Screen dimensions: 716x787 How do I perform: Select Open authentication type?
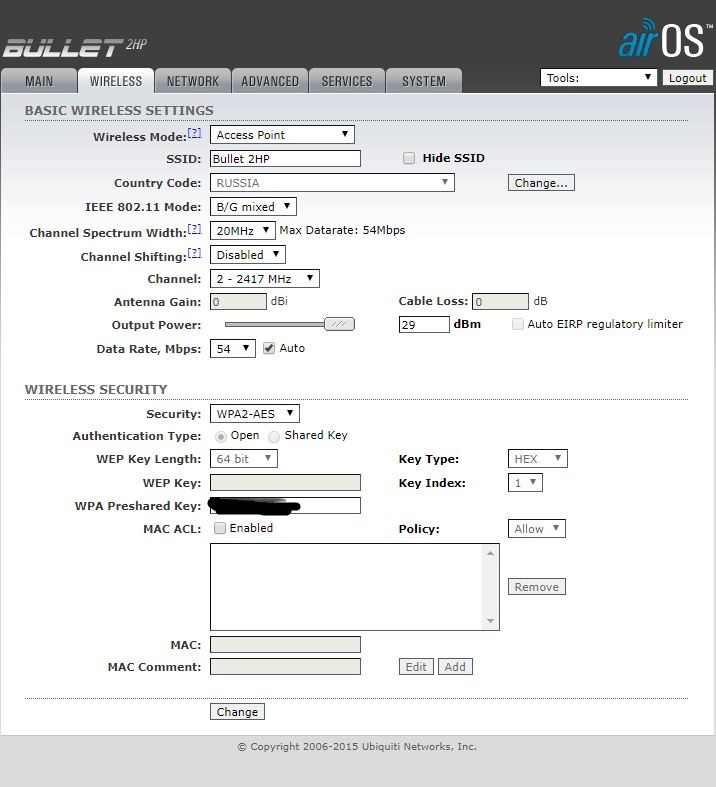click(220, 436)
